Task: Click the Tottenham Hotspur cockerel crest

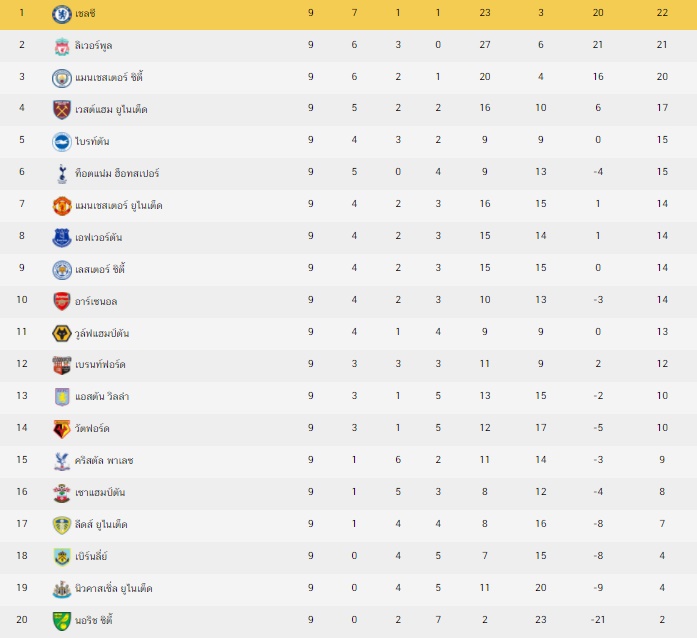Action: 62,174
